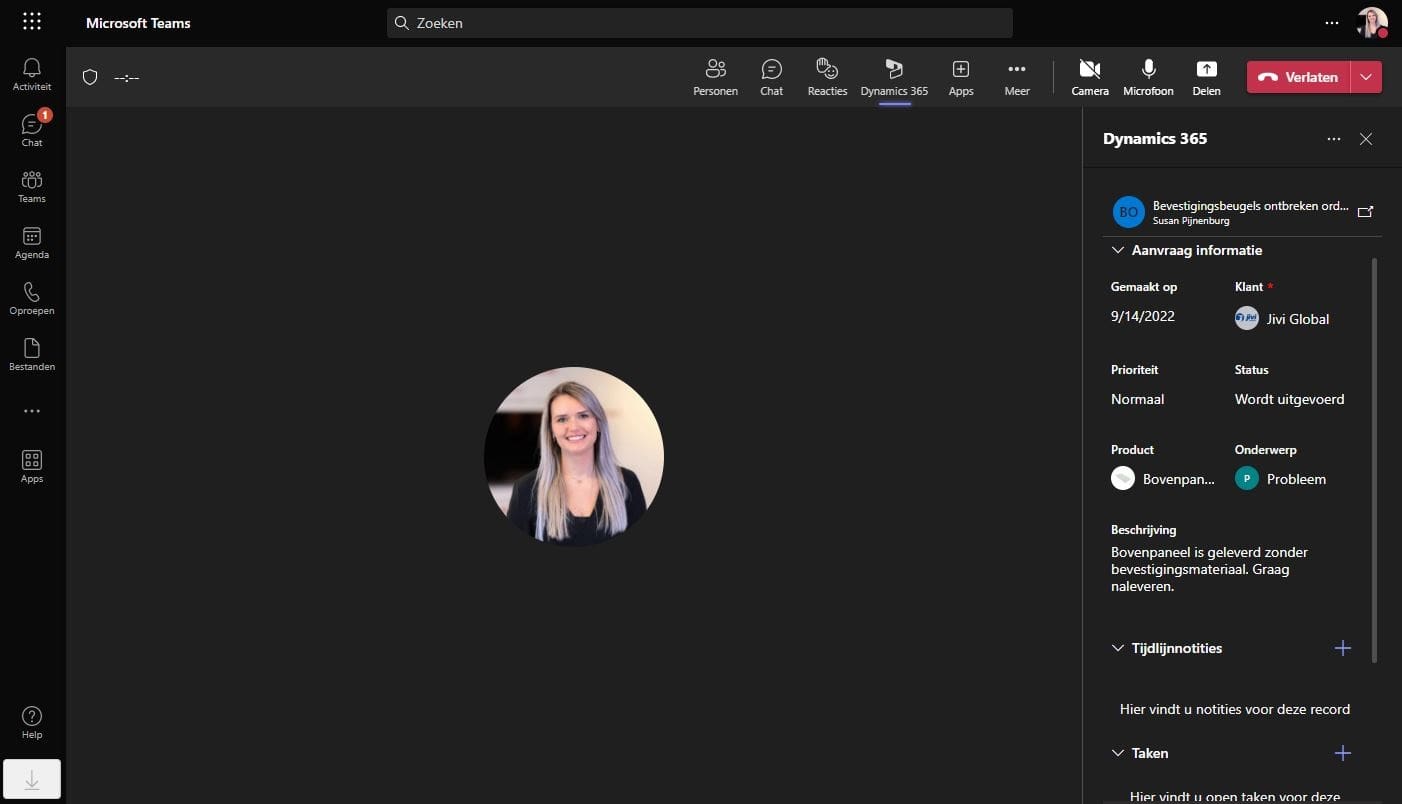The width and height of the screenshot is (1402, 804).
Task: Click the Dynamics 365 panel scrollbar
Action: click(x=1374, y=460)
